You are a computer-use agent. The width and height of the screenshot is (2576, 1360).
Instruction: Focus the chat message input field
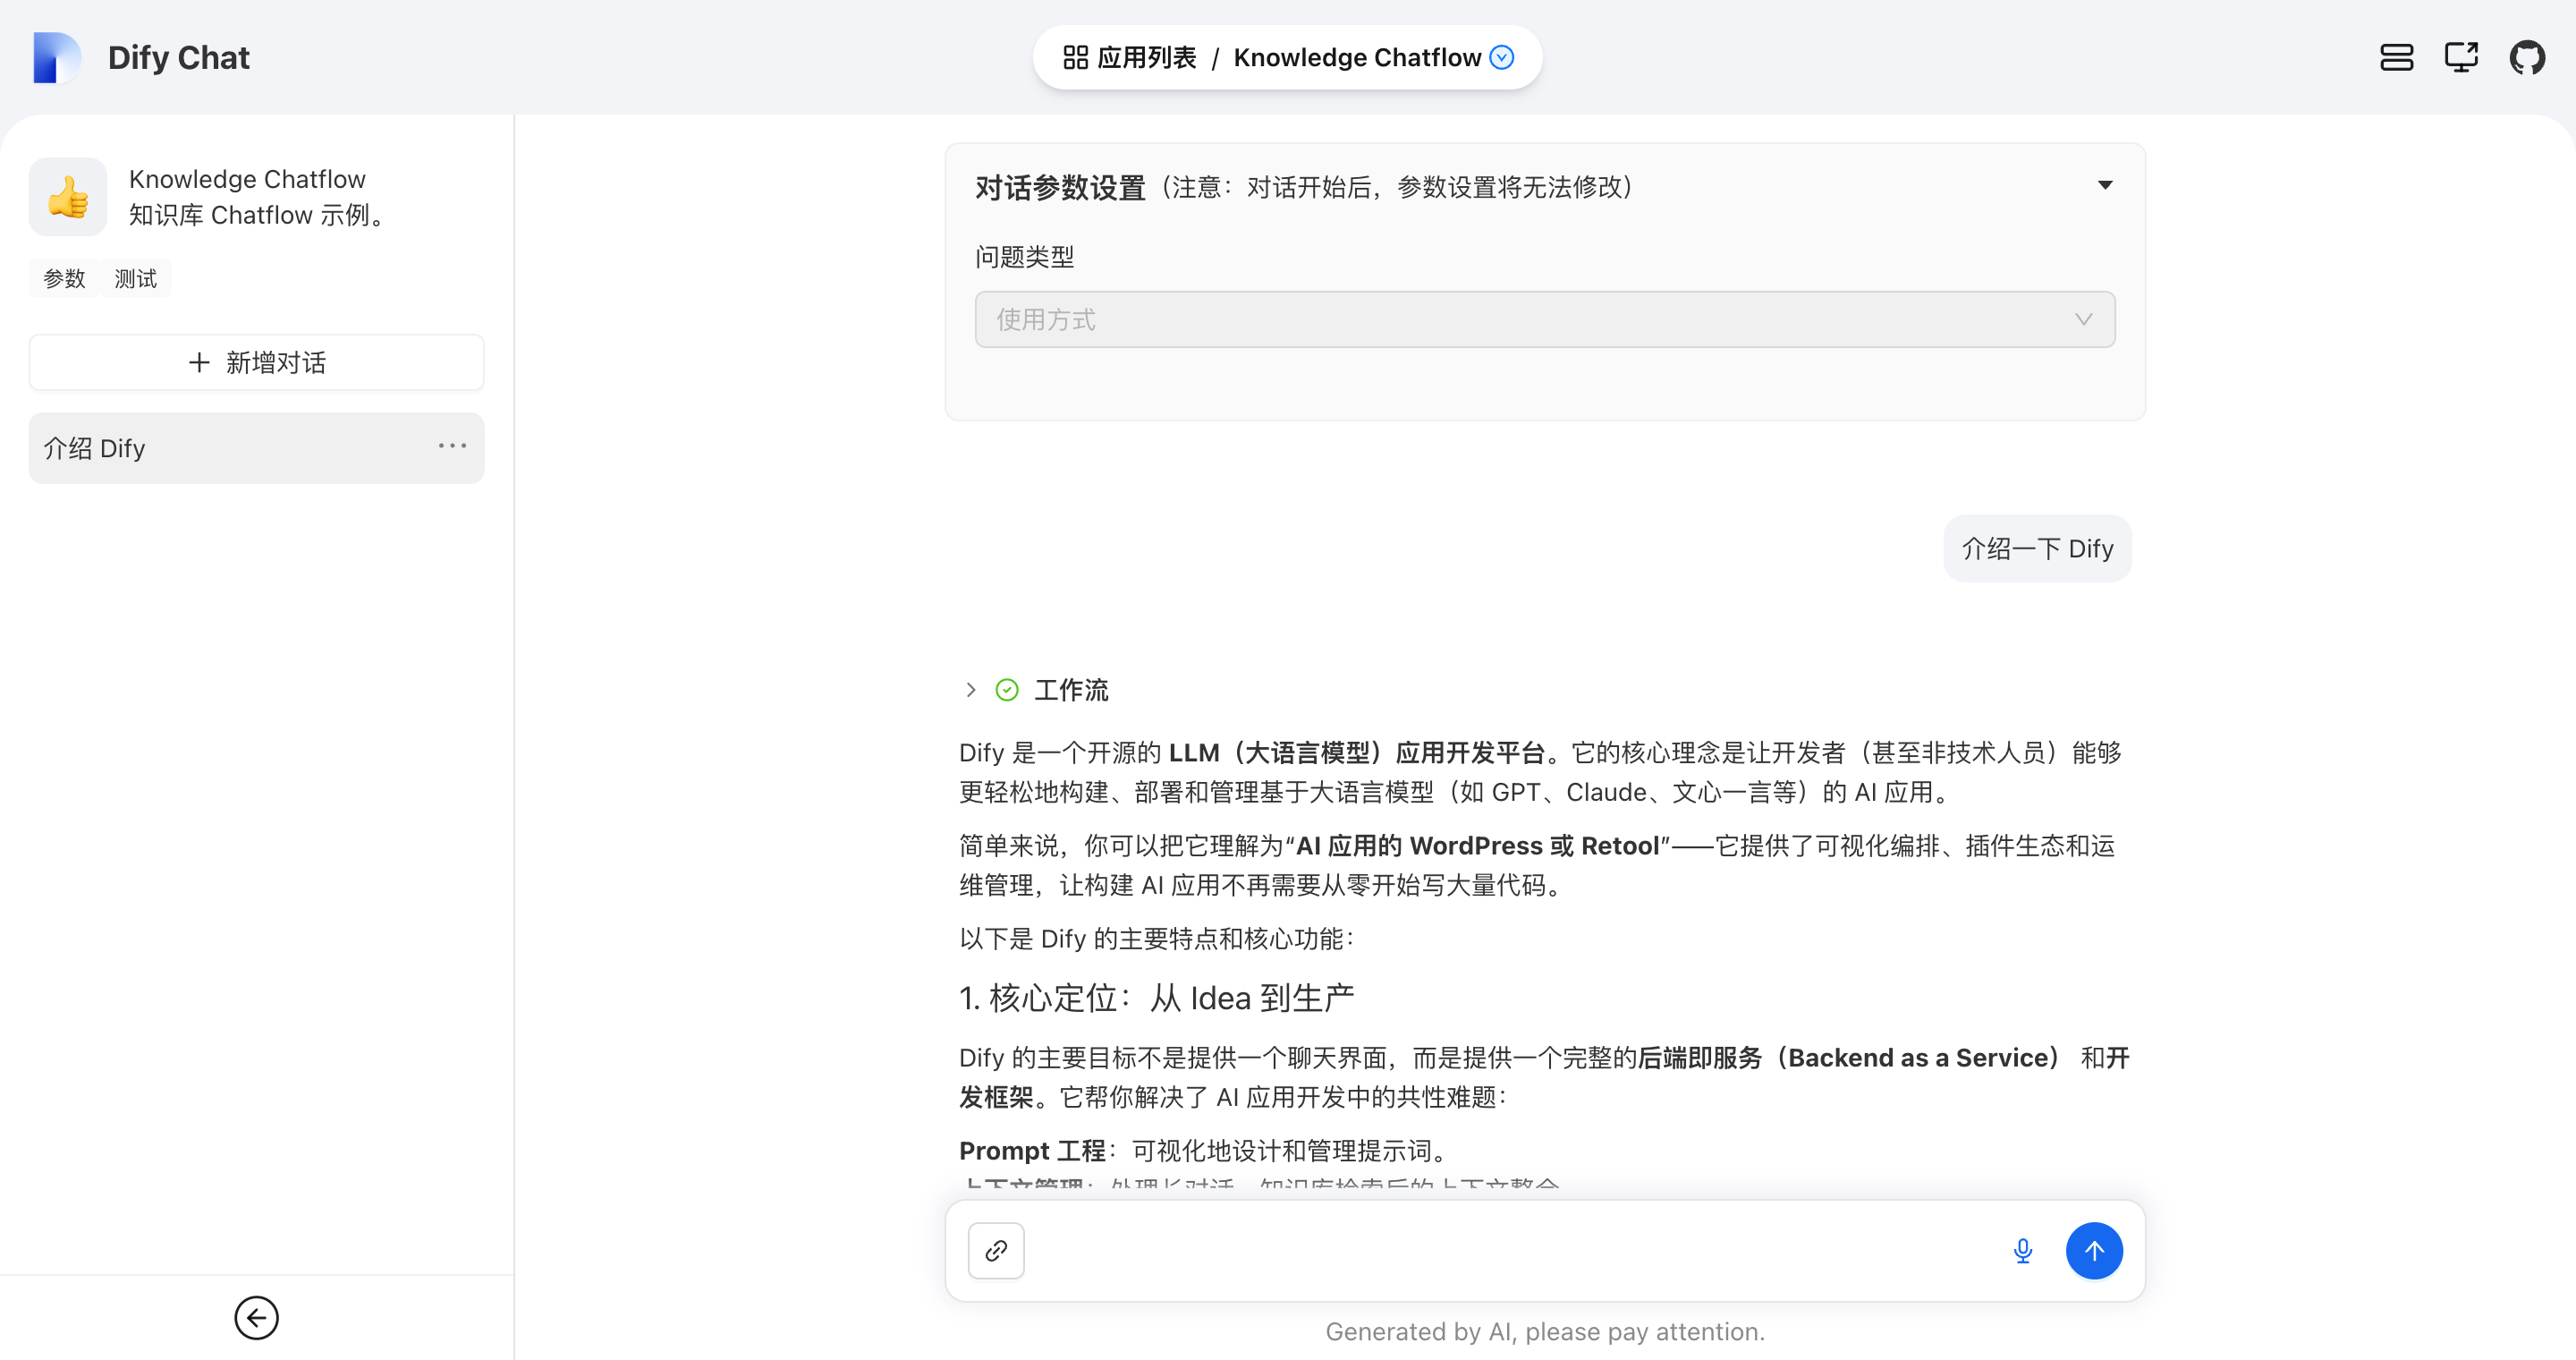click(1510, 1250)
